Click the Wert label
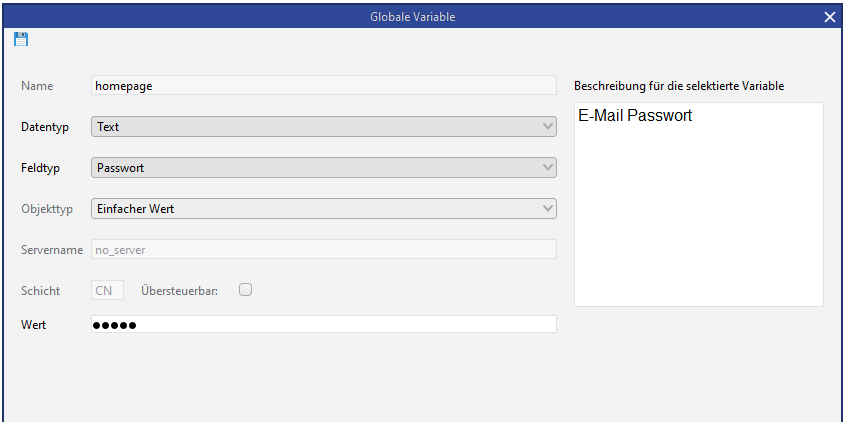Screen dimensions: 846x422 click(x=33, y=324)
